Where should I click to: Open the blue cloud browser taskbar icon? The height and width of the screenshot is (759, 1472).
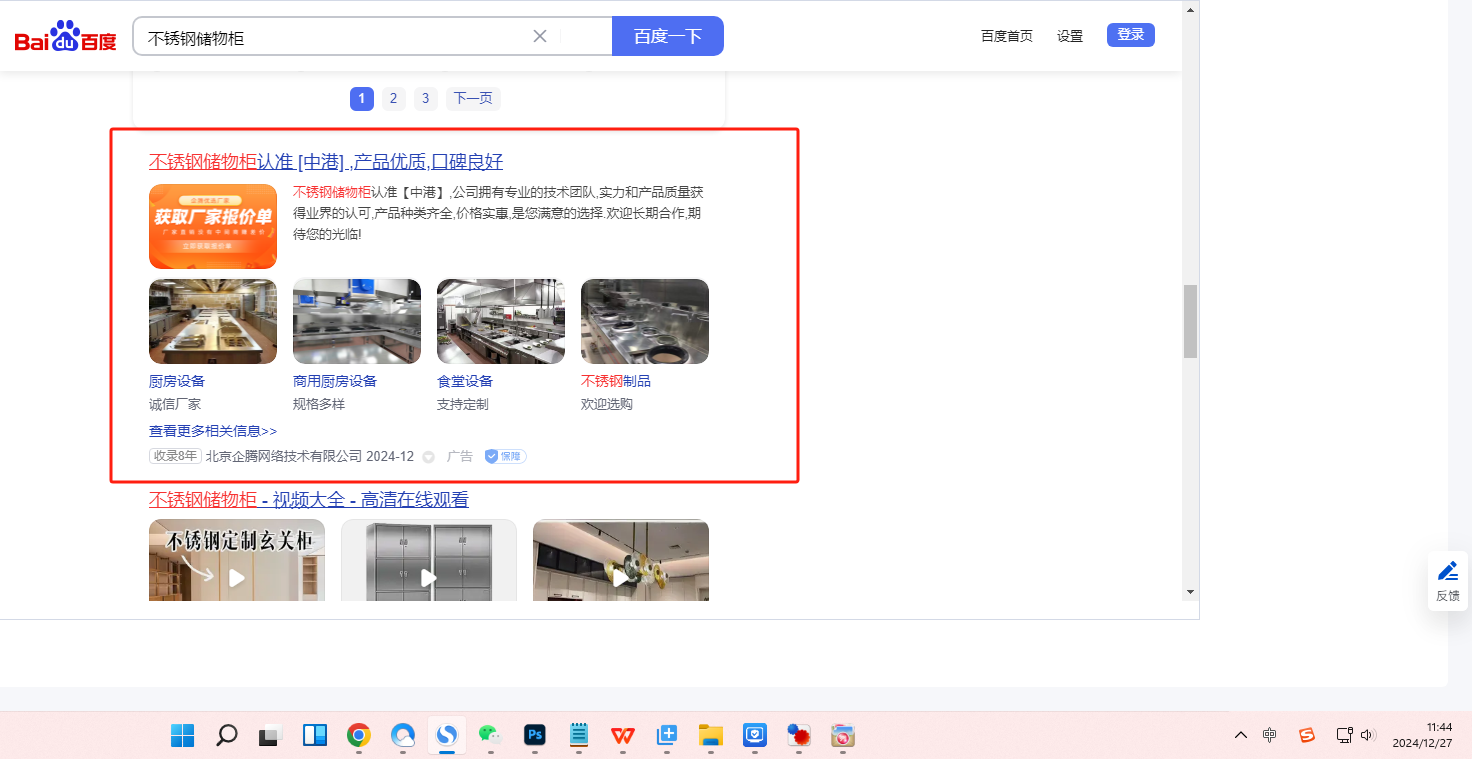pos(403,736)
